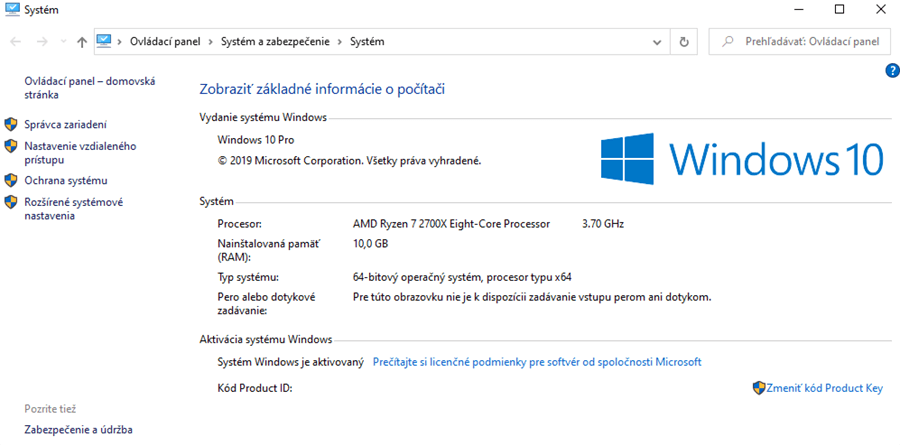Click the shield icon next to Ochrana systému
This screenshot has width=900, height=446.
click(x=11, y=181)
